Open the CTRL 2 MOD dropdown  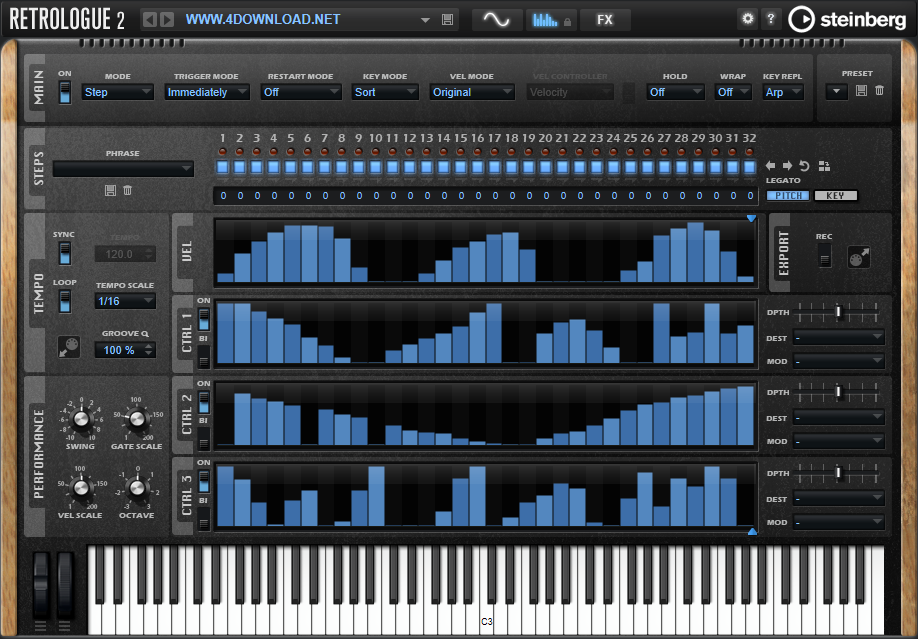coord(838,441)
